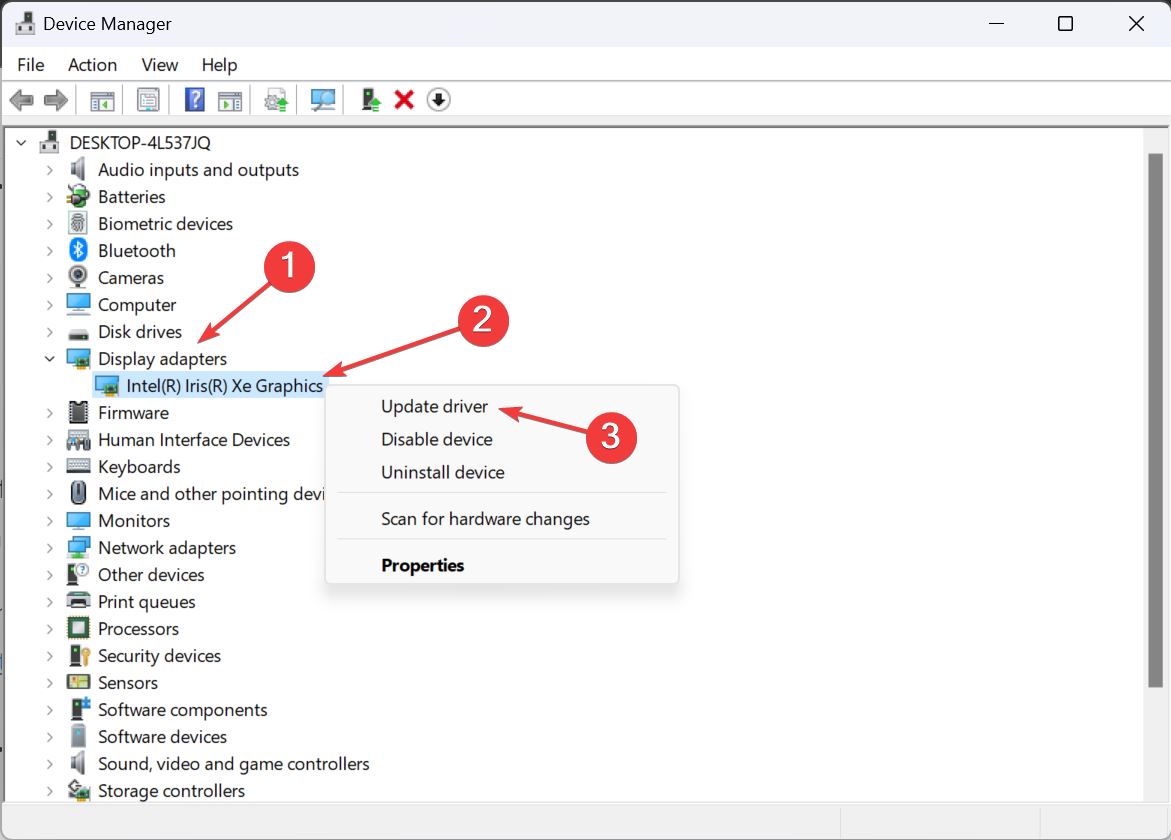1171x840 pixels.
Task: Open the Action menu
Action: point(92,65)
